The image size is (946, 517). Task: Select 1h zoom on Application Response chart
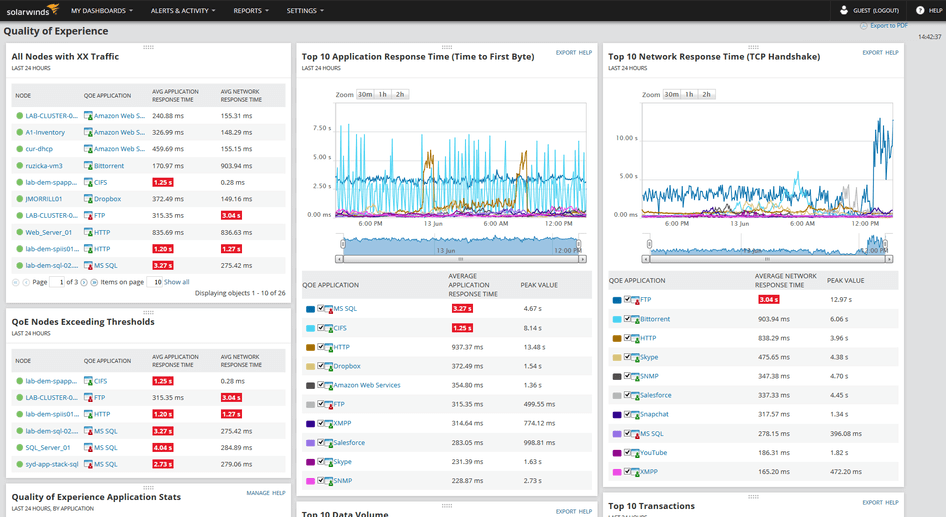(x=383, y=94)
